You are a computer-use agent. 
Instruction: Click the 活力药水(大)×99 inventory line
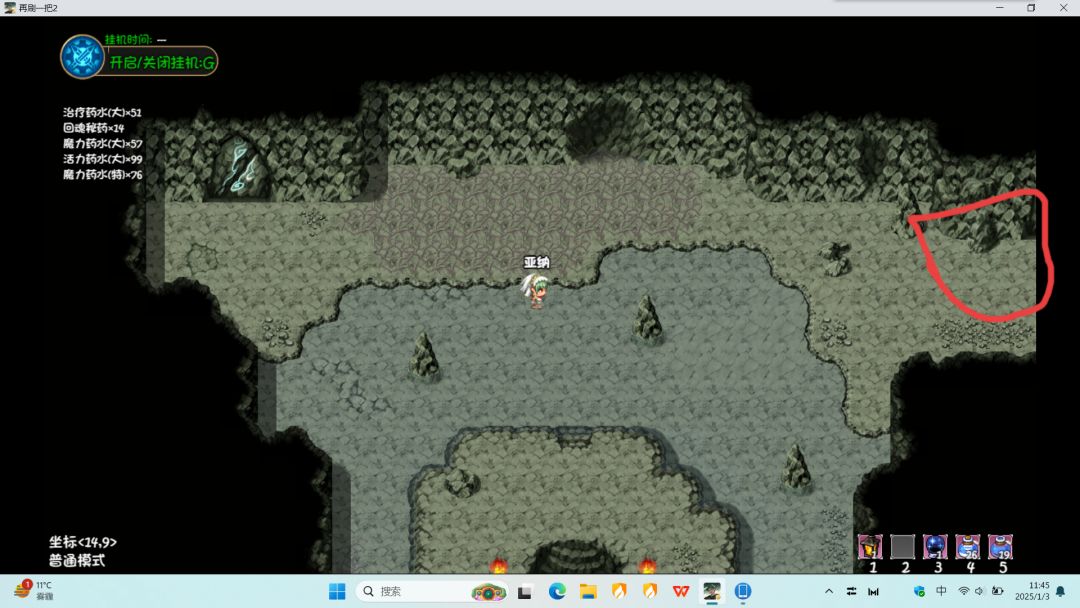click(103, 159)
